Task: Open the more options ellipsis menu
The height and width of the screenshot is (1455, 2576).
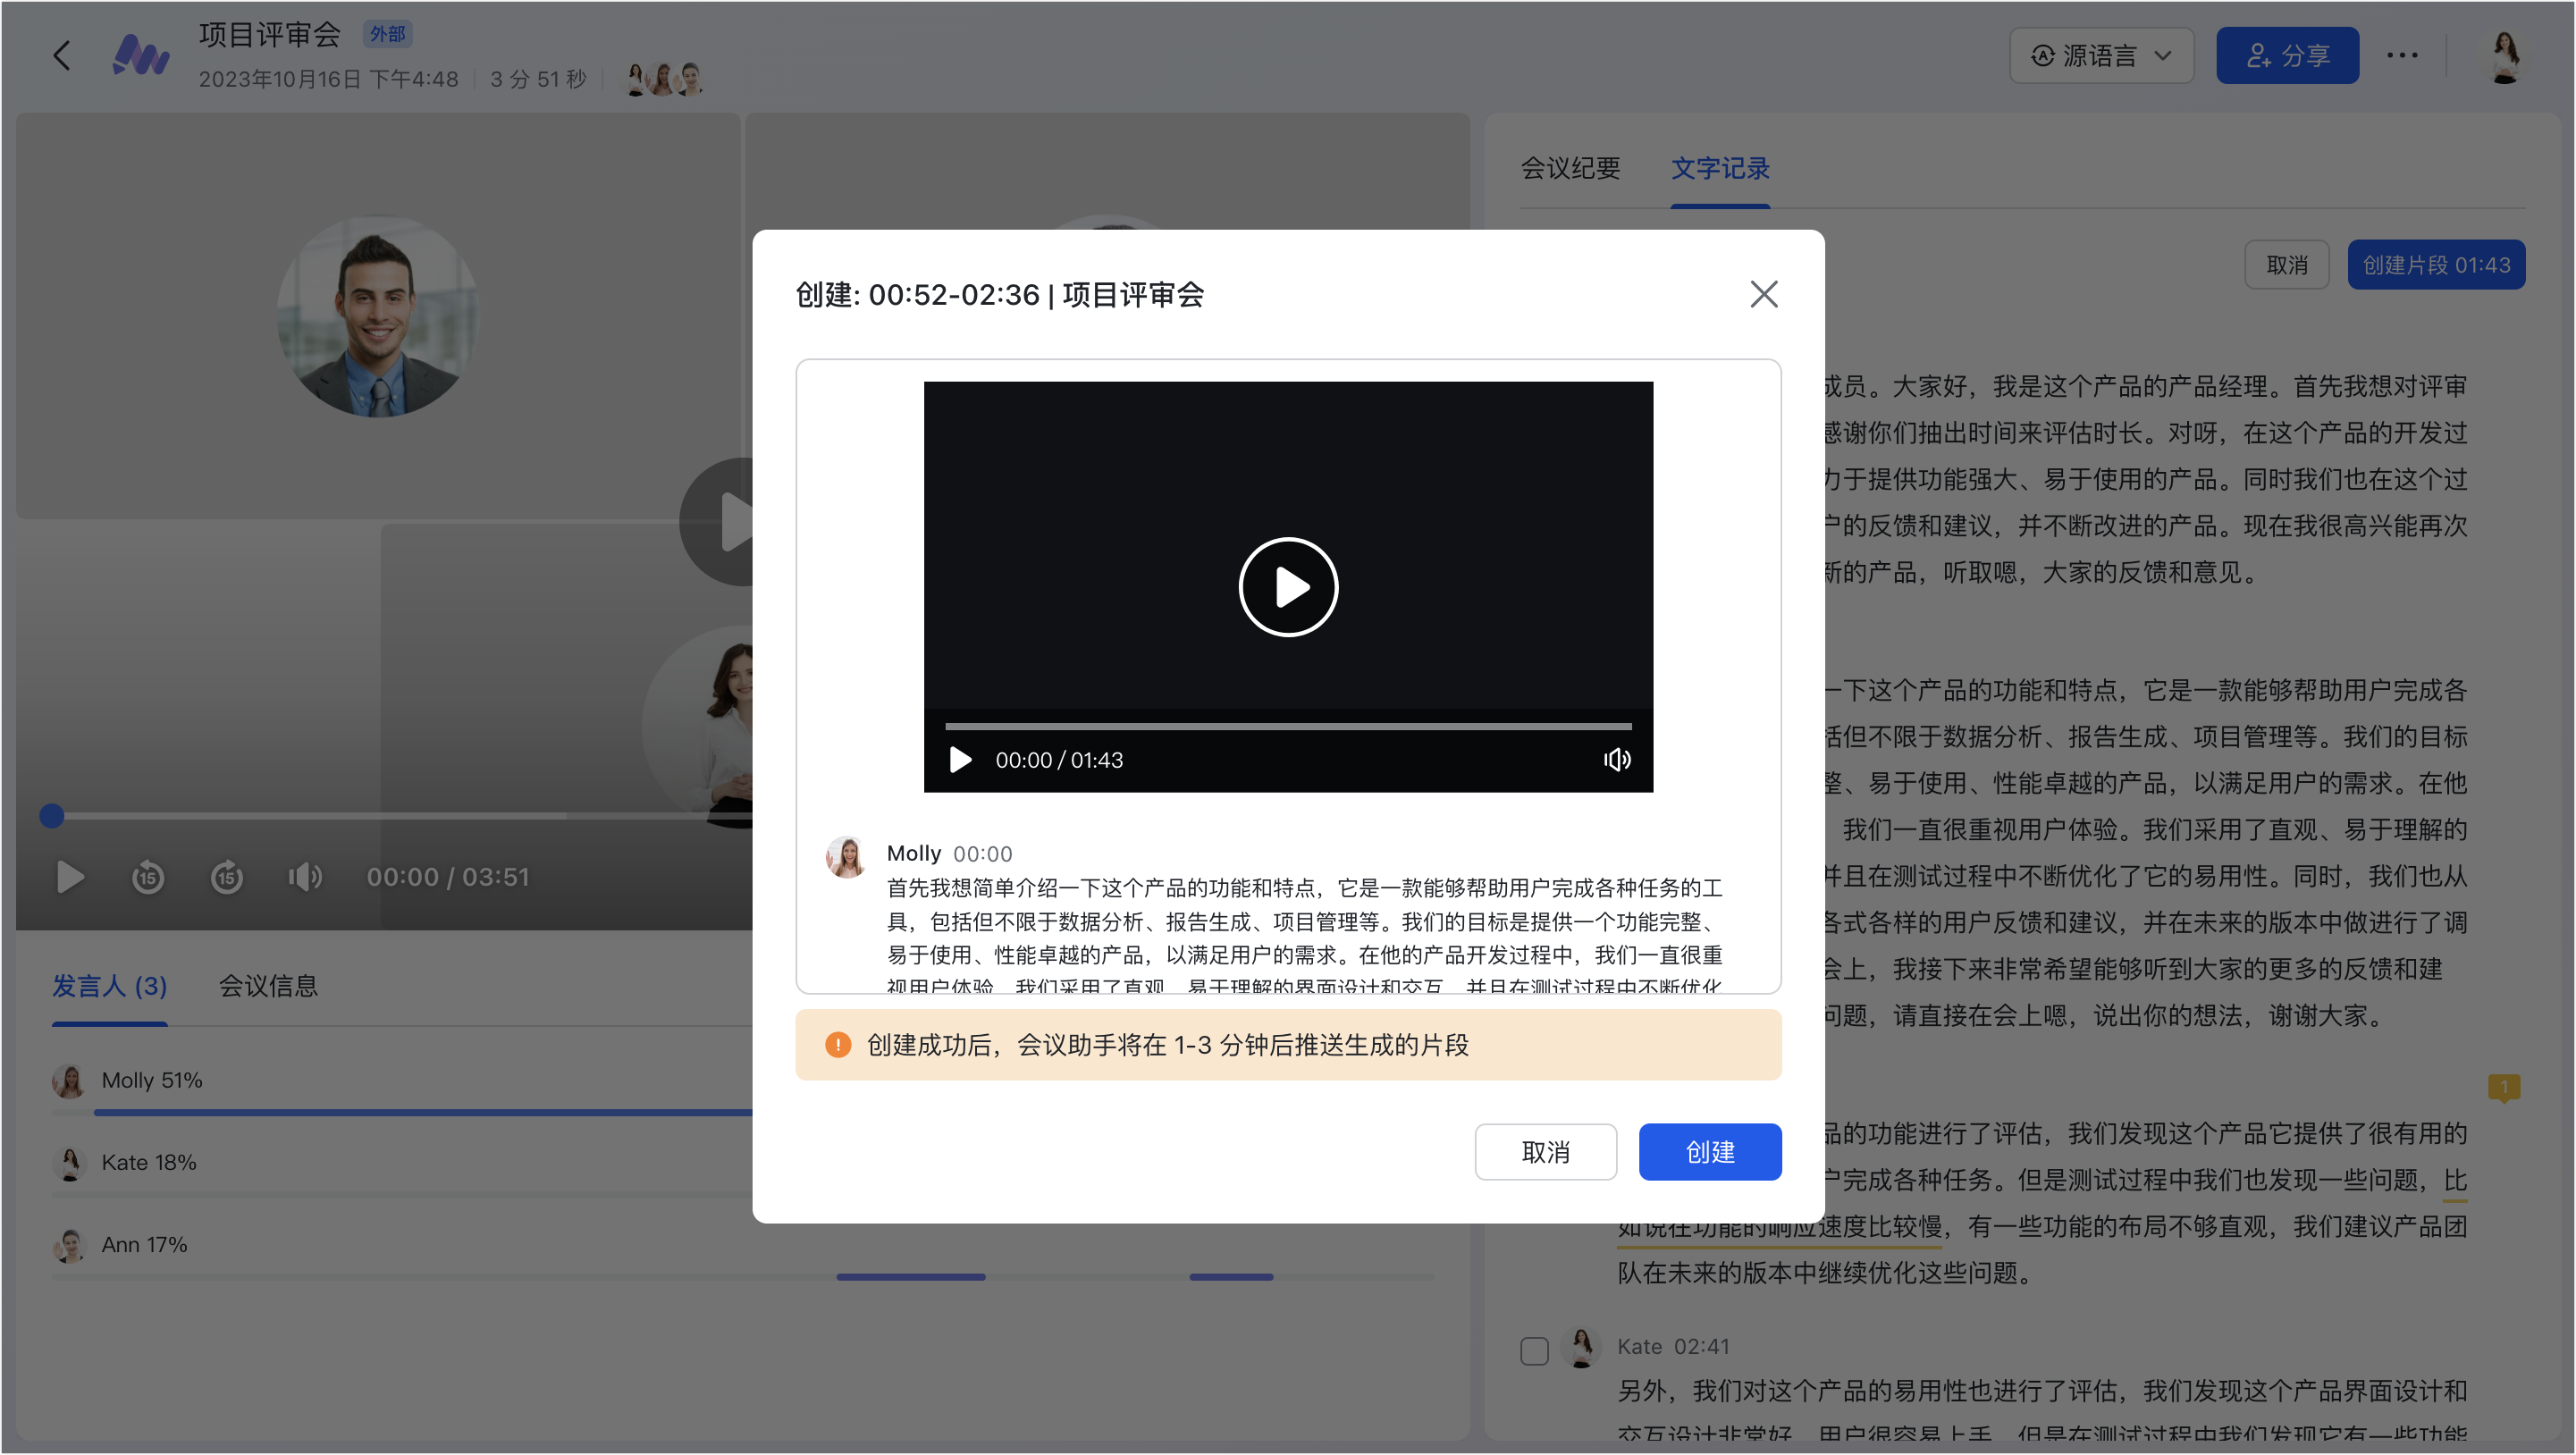Action: coord(2403,55)
